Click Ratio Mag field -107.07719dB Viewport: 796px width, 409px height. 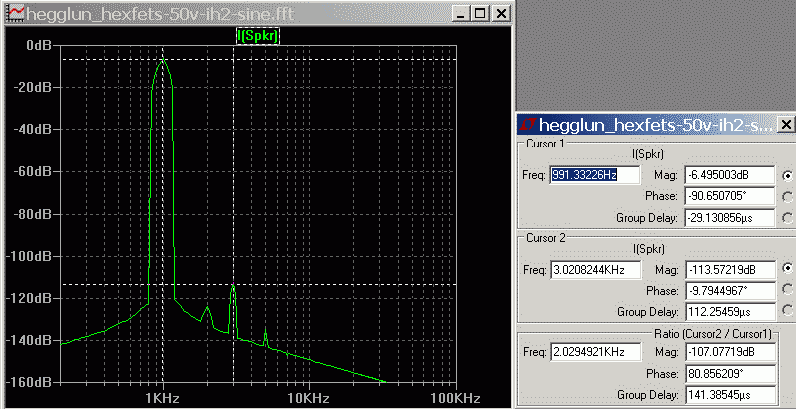pos(731,352)
